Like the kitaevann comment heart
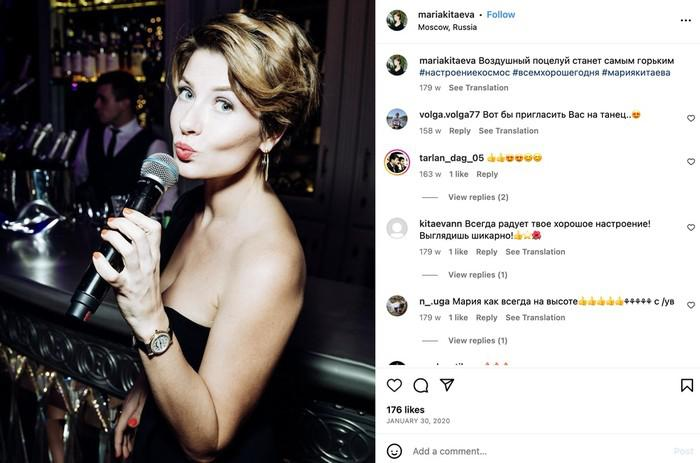Viewport: 700px width, 463px height. [691, 227]
